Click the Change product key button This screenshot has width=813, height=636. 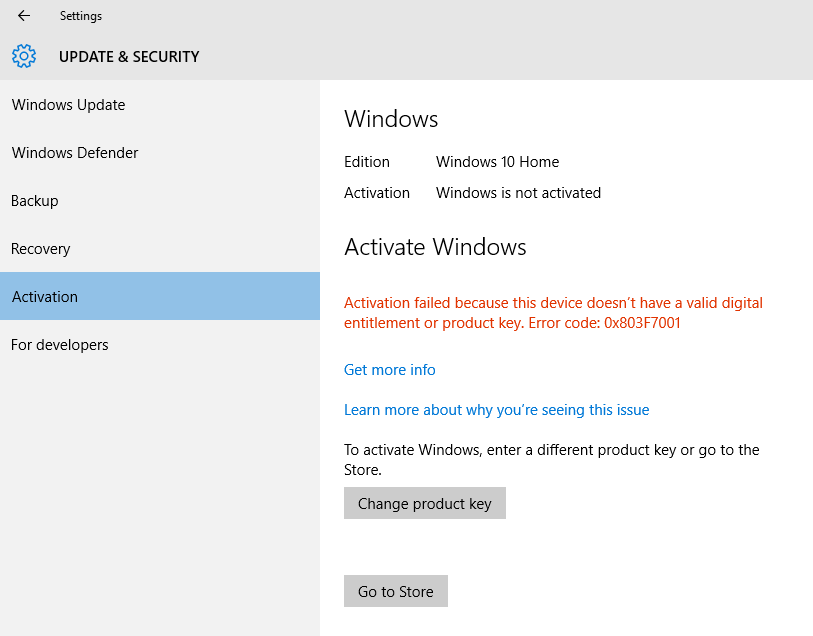pos(425,503)
